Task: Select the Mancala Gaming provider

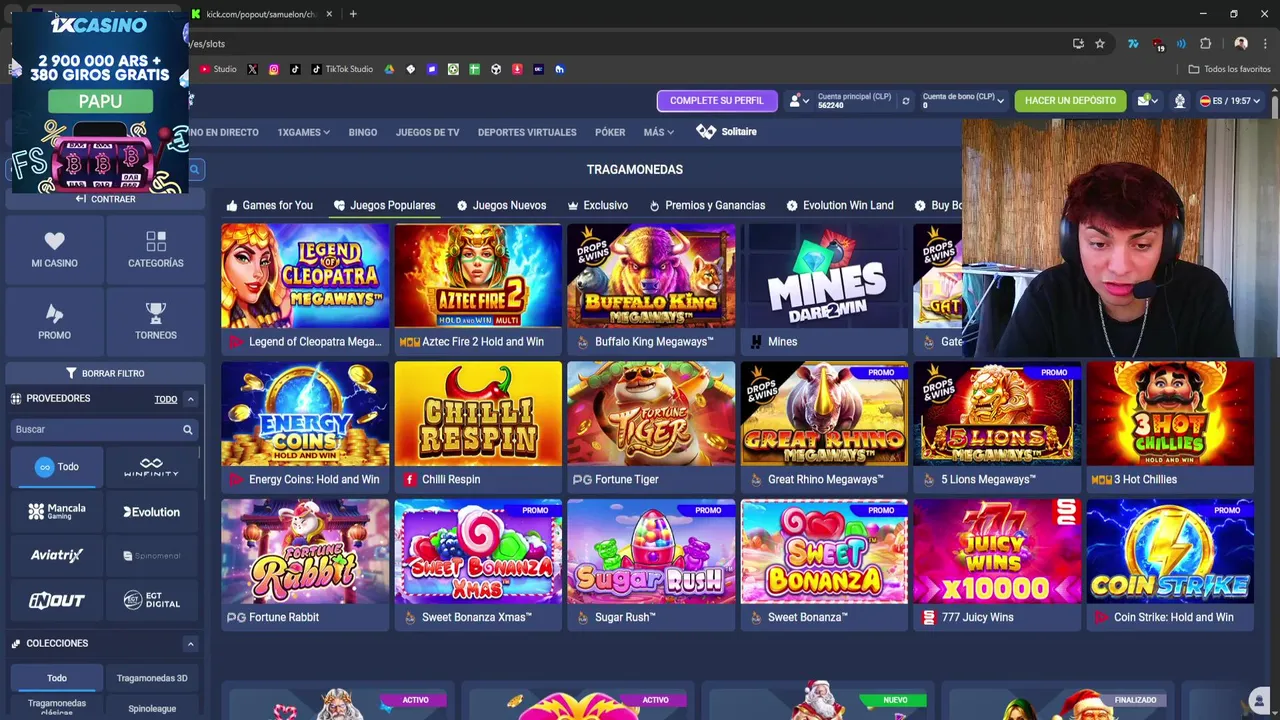Action: click(57, 511)
